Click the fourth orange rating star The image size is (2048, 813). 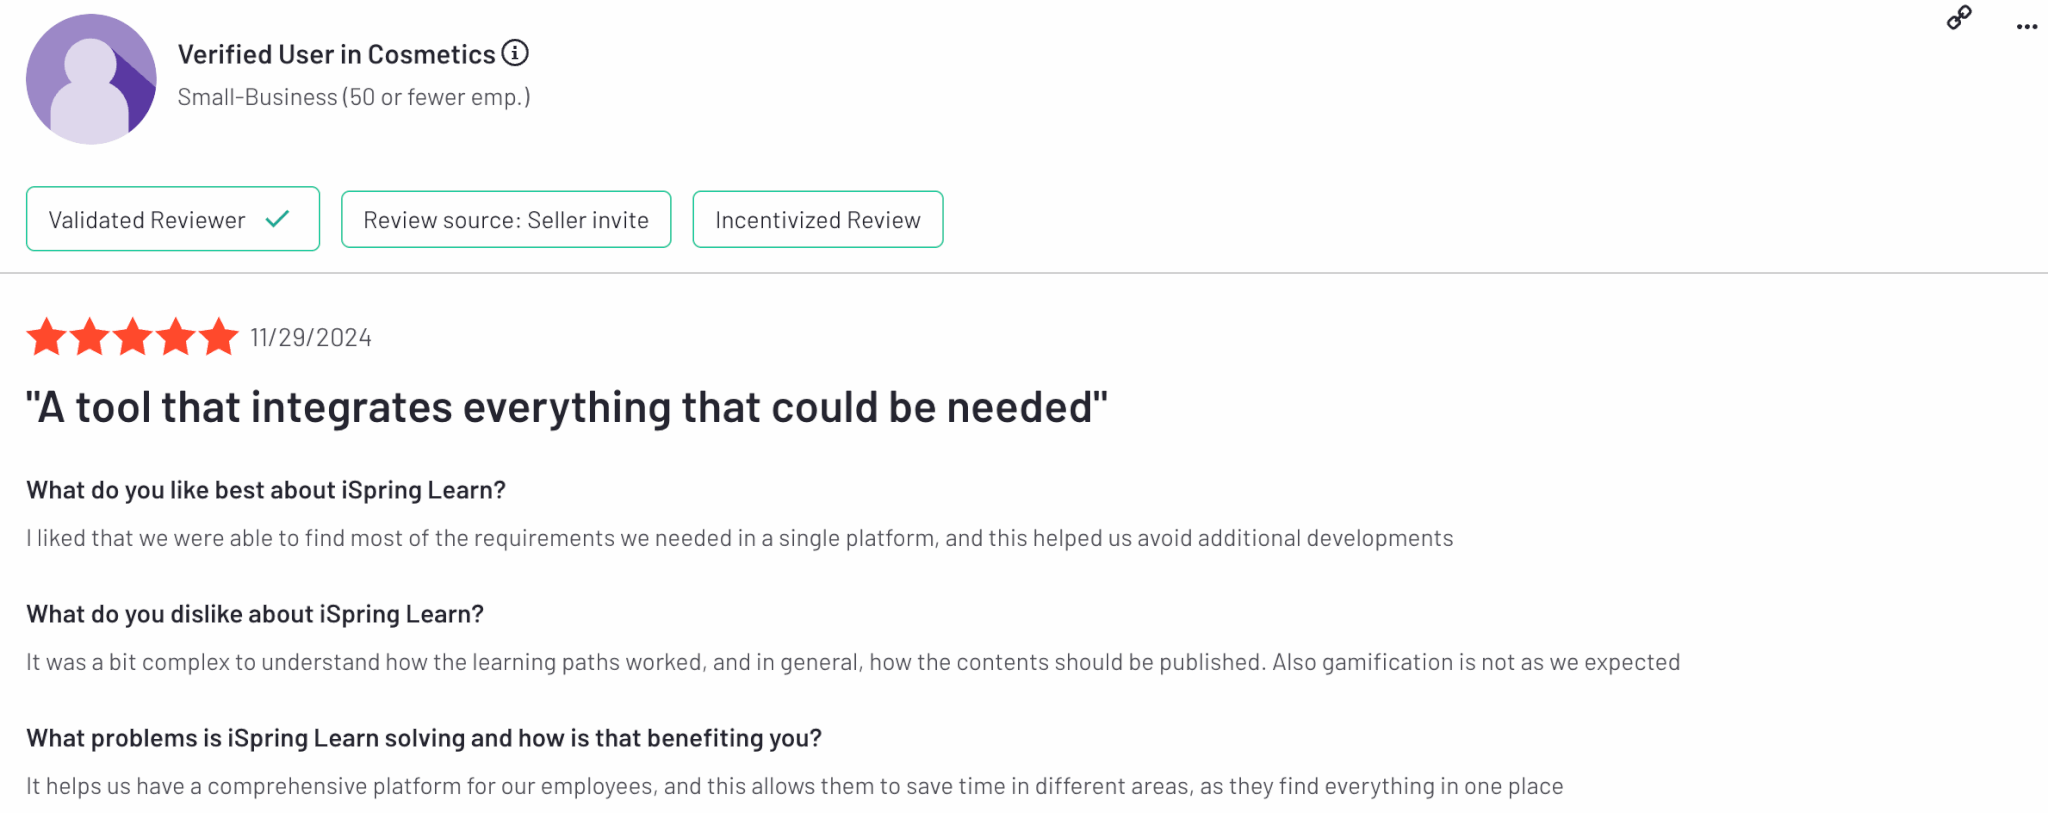(176, 338)
